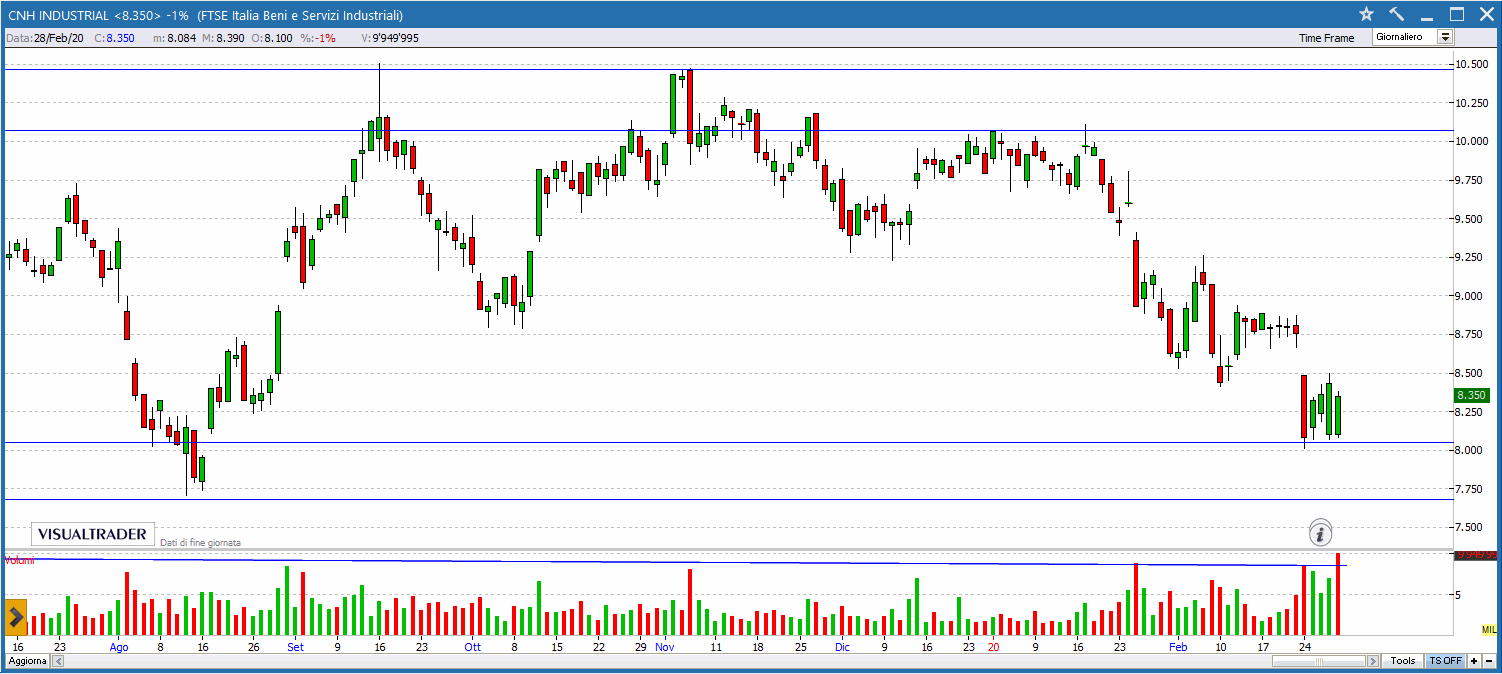This screenshot has height=674, width=1502.
Task: Open the Tools button
Action: [1403, 661]
